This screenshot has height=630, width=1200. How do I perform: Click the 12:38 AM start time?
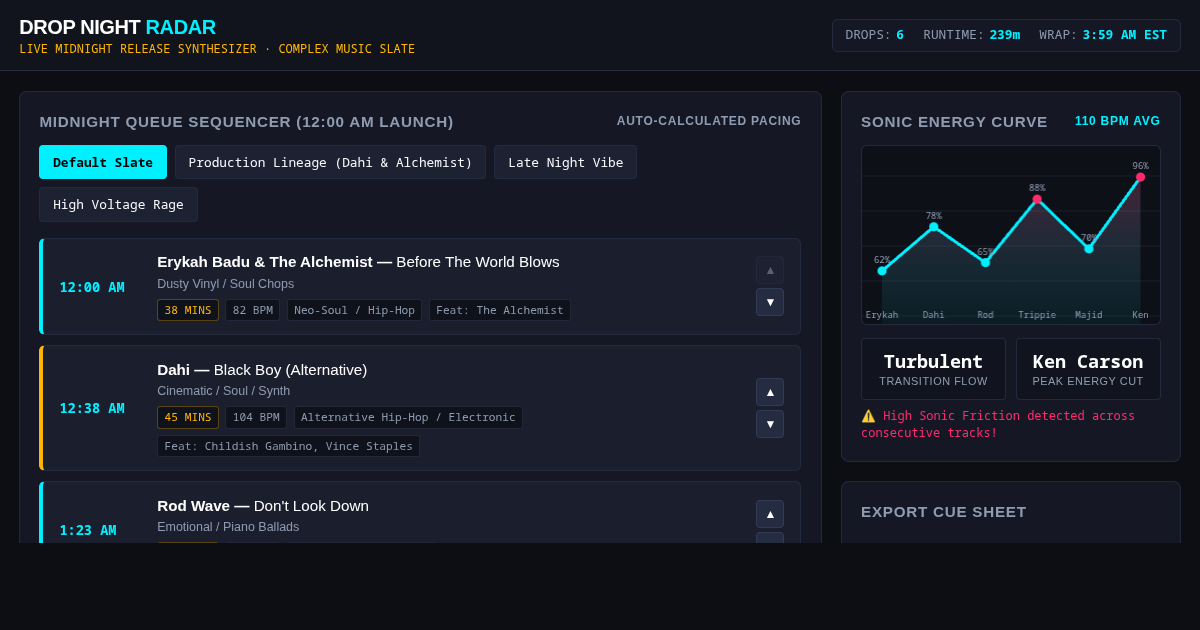tap(92, 408)
